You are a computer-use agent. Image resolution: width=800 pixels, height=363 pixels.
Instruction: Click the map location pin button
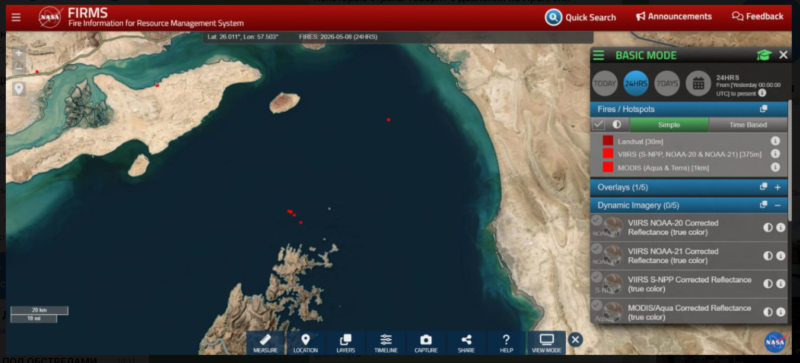coord(19,89)
